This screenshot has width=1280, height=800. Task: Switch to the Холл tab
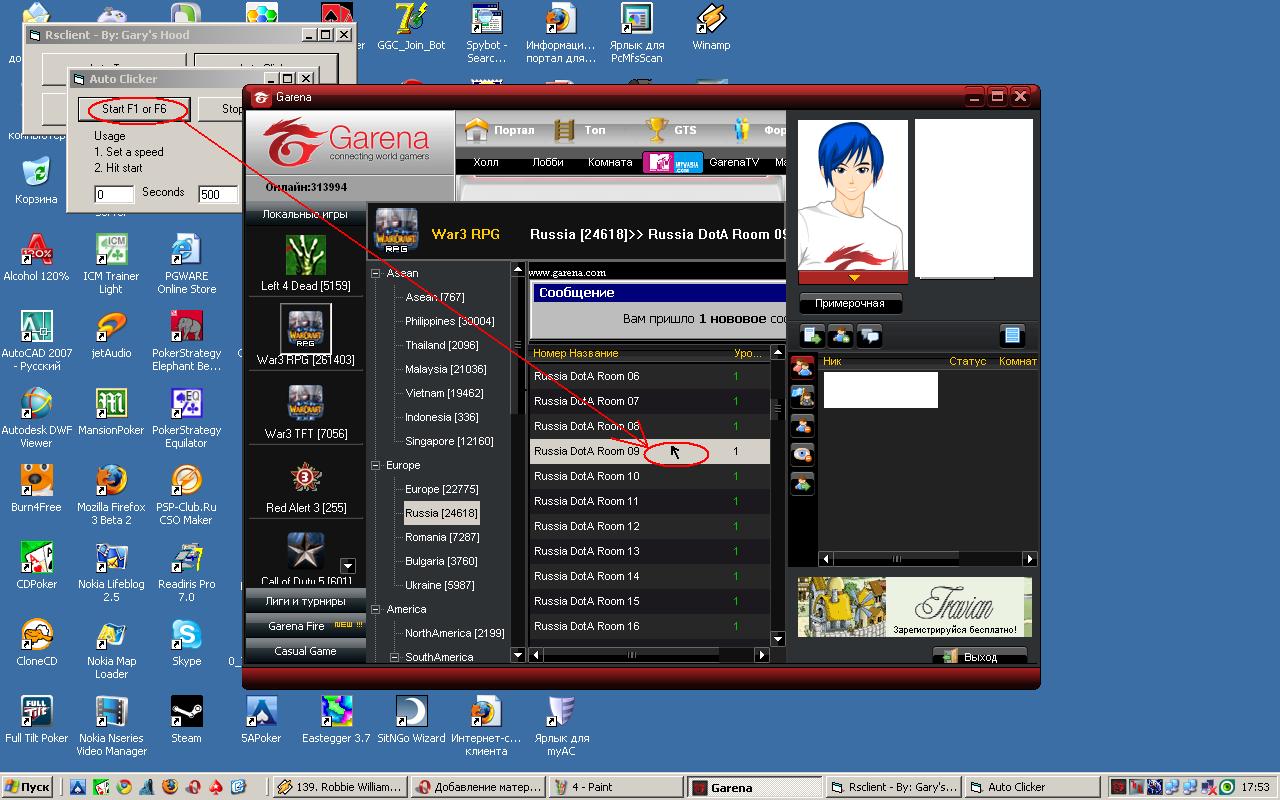coord(486,162)
